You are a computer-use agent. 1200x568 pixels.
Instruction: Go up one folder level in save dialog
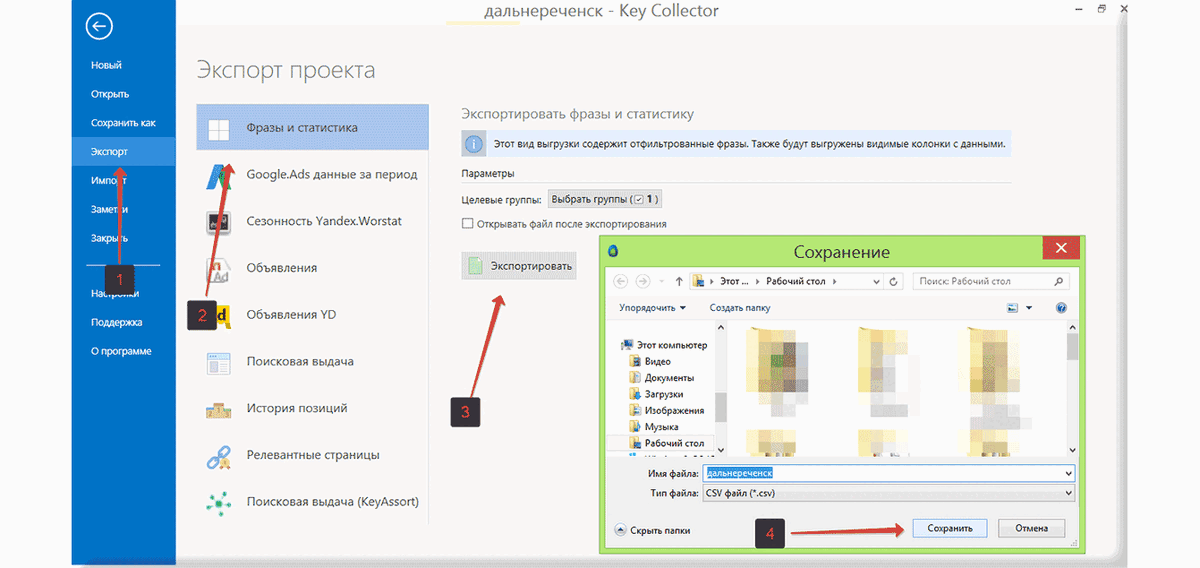(x=680, y=282)
